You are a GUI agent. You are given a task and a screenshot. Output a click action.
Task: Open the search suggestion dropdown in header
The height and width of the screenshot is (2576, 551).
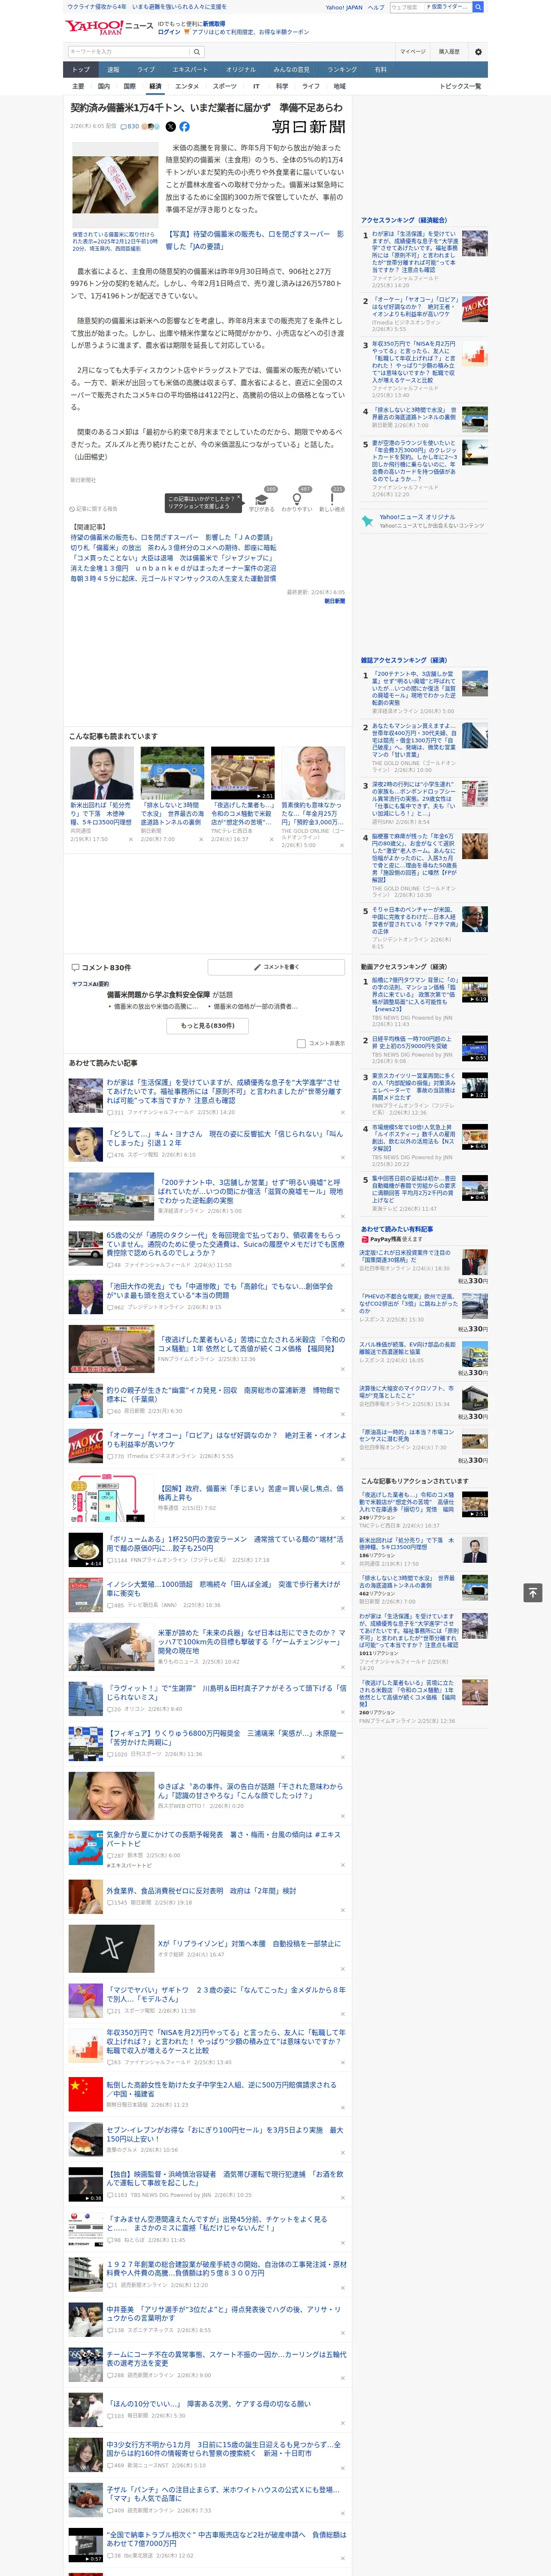(x=447, y=7)
